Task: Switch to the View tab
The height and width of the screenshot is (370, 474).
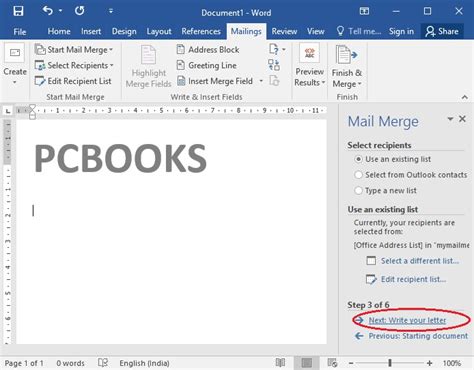Action: tap(316, 31)
